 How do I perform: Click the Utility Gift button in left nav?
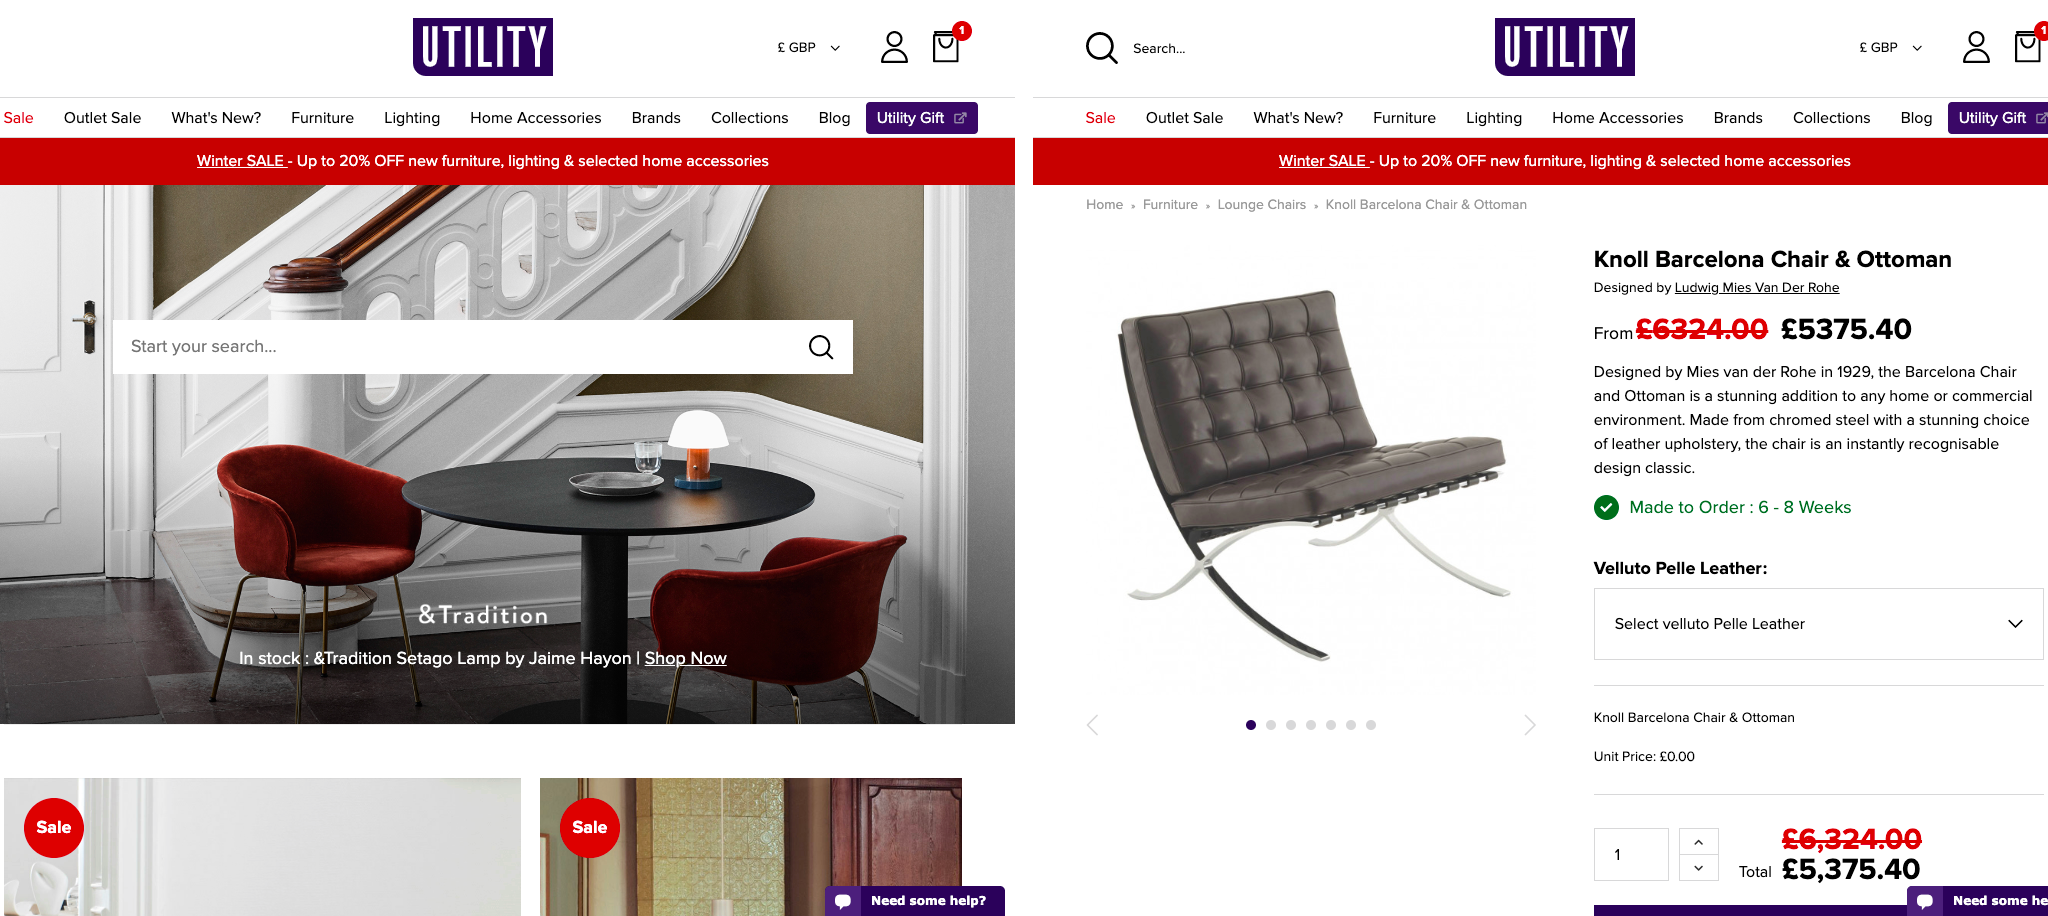922,118
